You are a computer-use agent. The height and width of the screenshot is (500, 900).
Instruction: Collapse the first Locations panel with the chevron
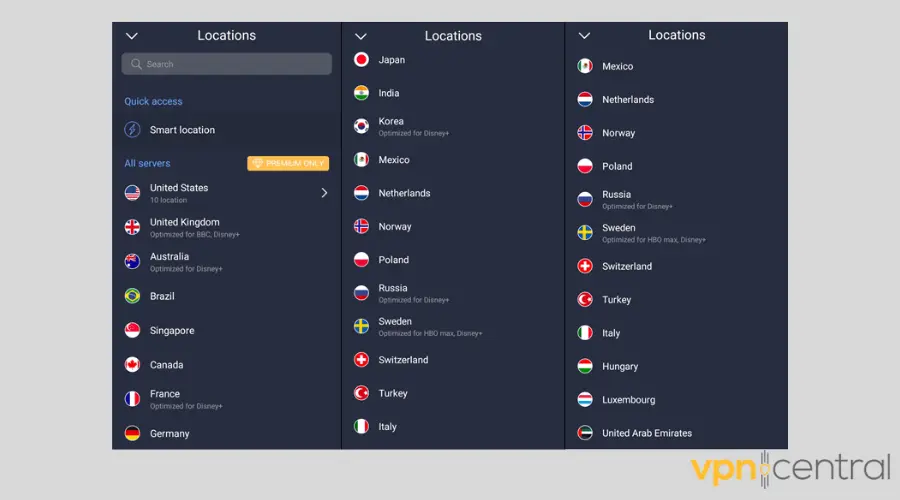point(131,36)
